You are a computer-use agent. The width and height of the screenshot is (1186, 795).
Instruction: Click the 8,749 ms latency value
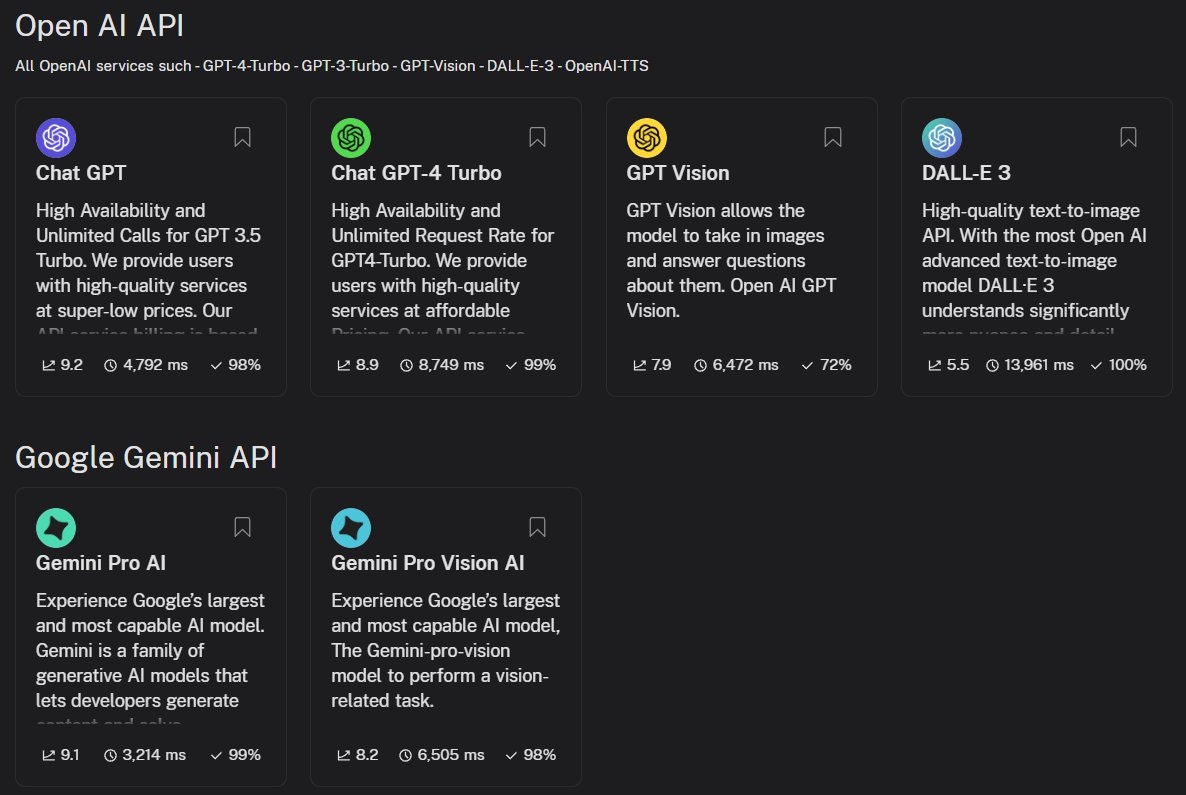tap(451, 365)
